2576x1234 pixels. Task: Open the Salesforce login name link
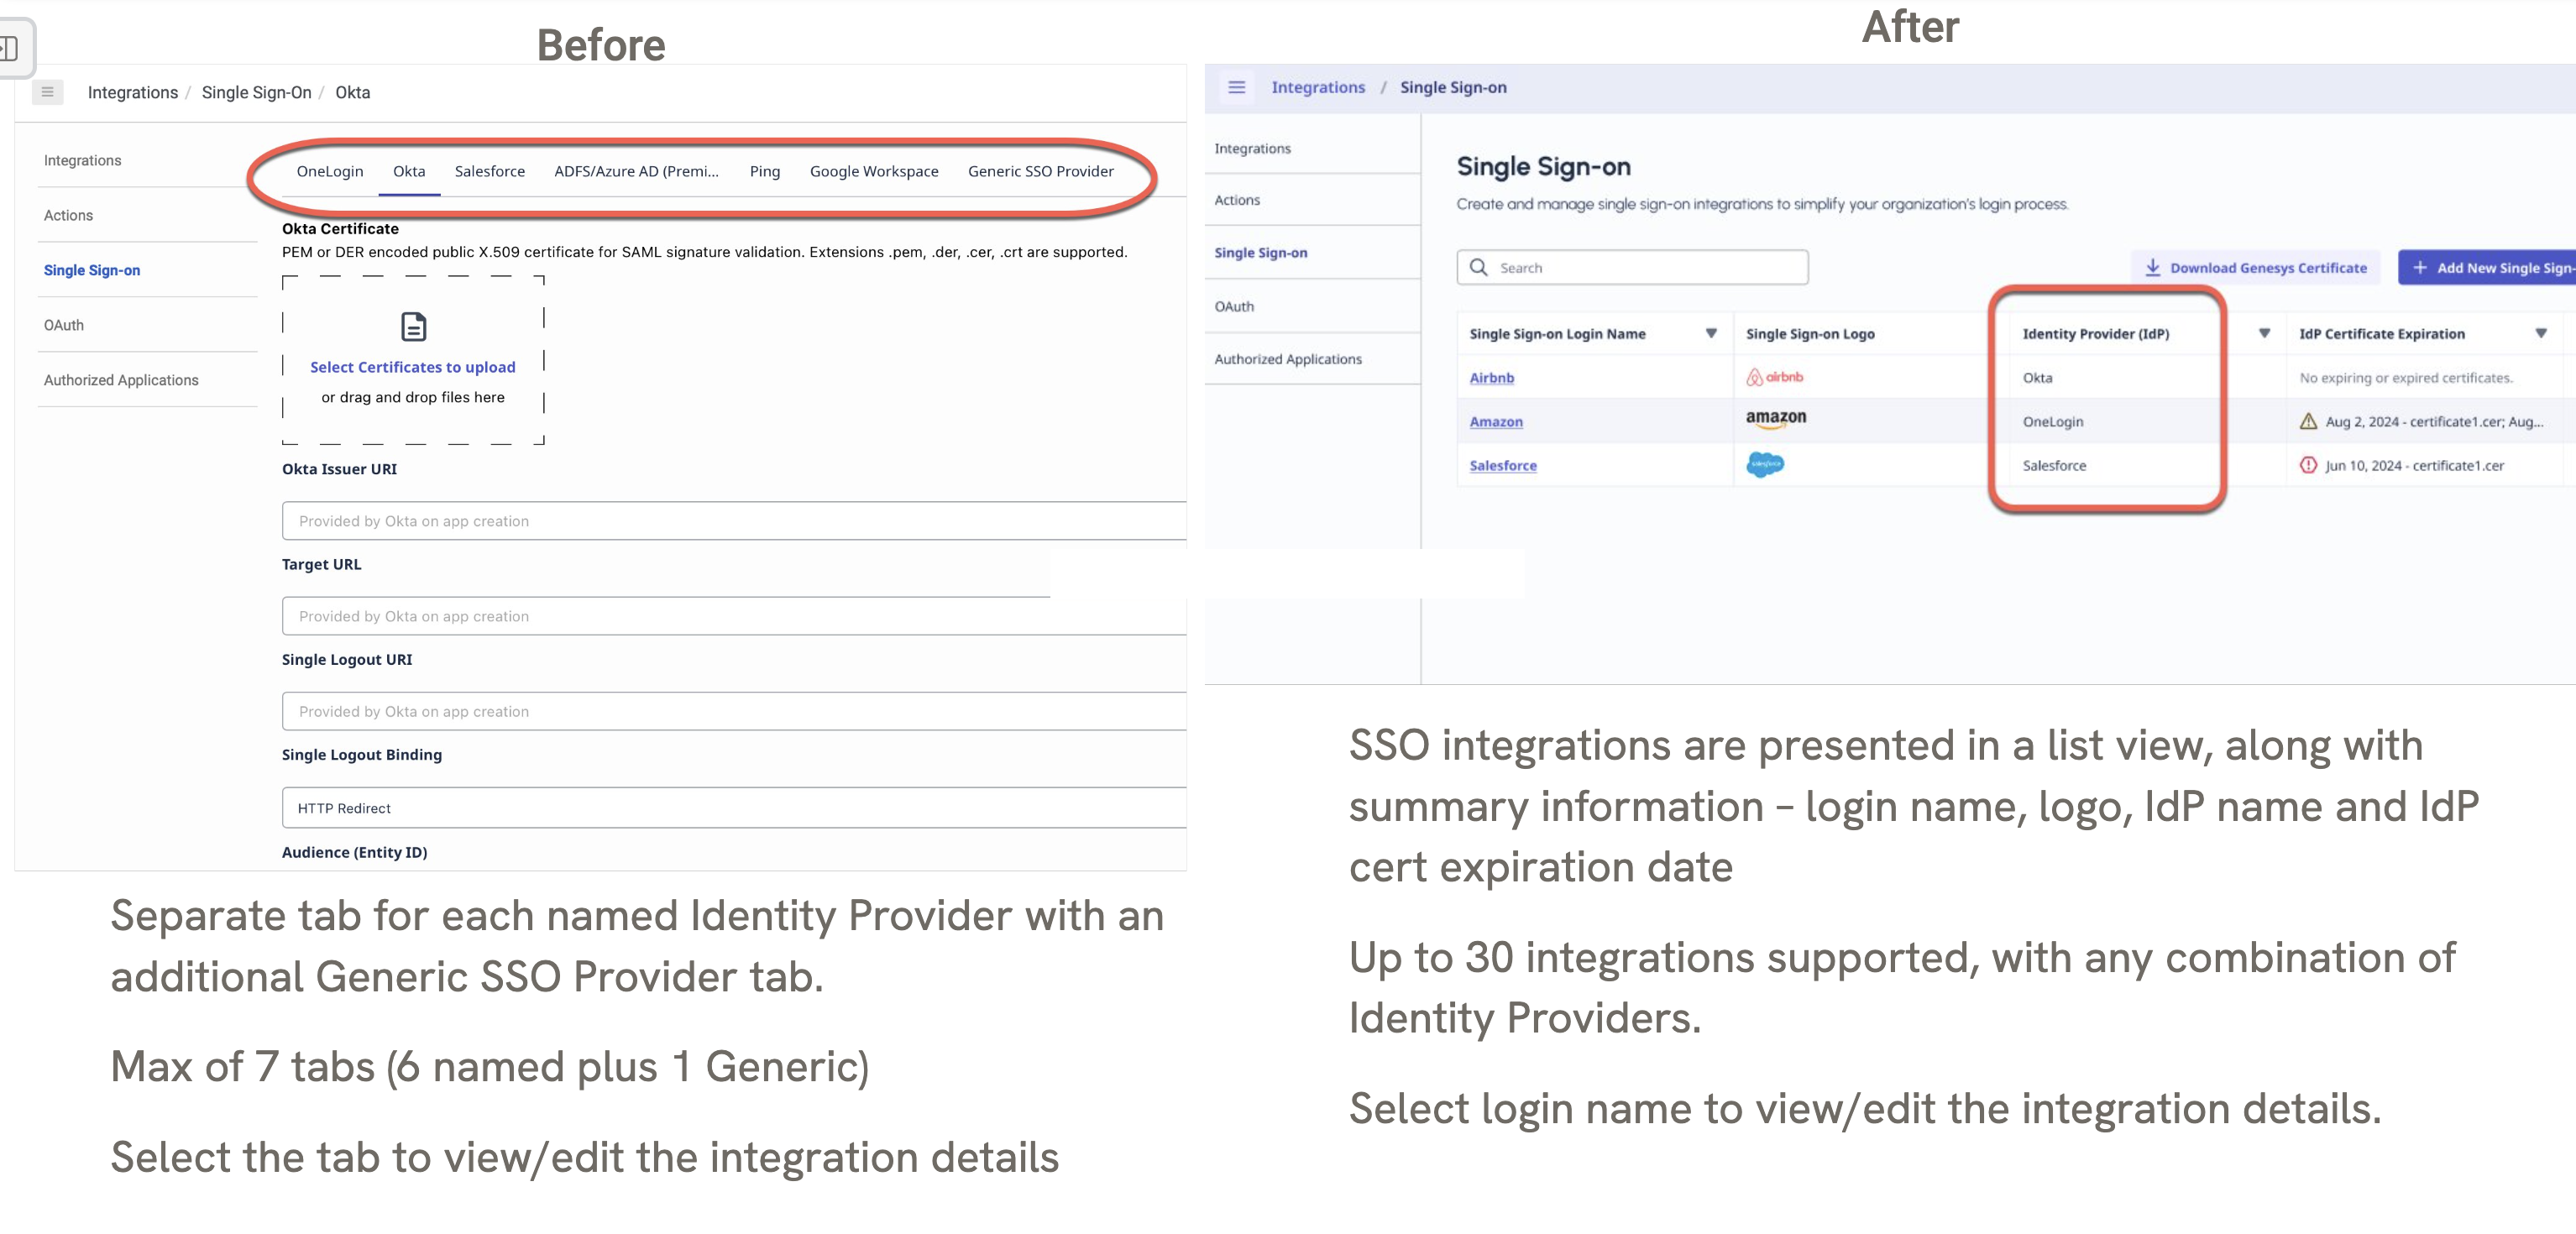tap(1503, 465)
